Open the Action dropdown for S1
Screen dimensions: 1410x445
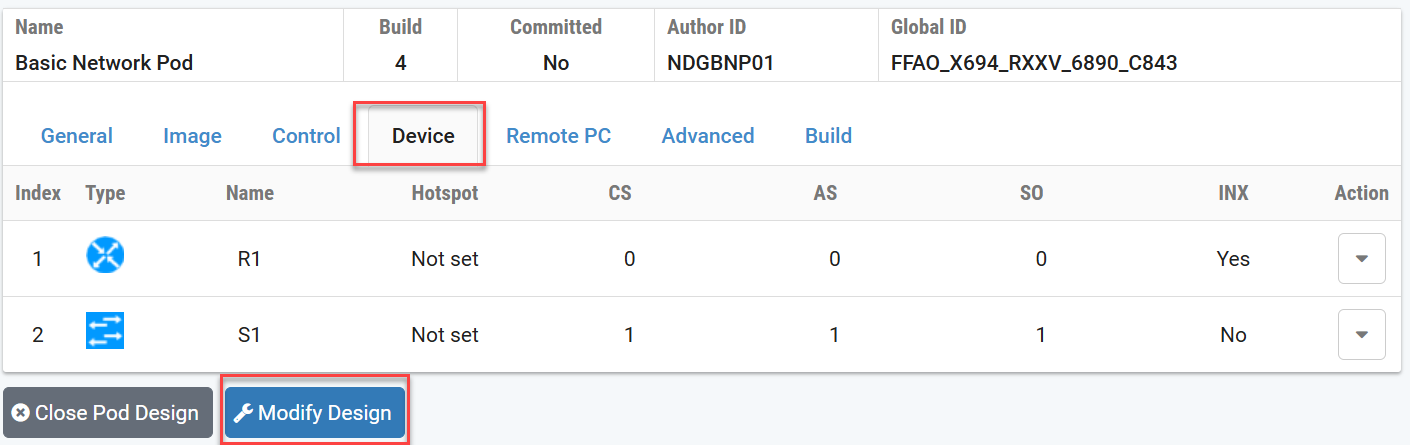click(1361, 335)
